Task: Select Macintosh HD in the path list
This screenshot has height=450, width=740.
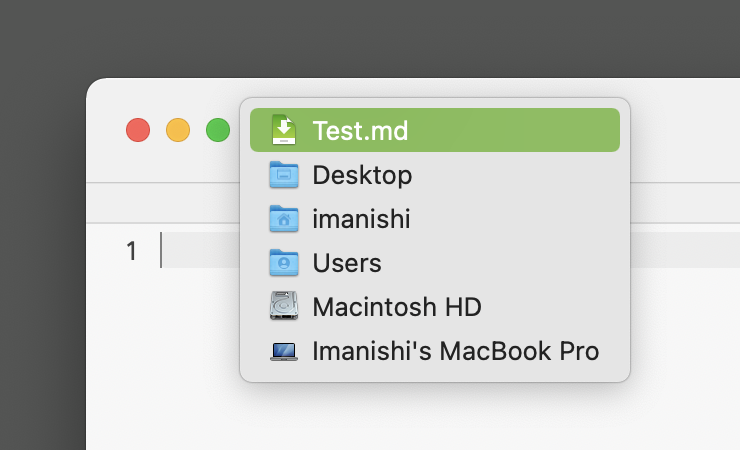Action: 435,307
